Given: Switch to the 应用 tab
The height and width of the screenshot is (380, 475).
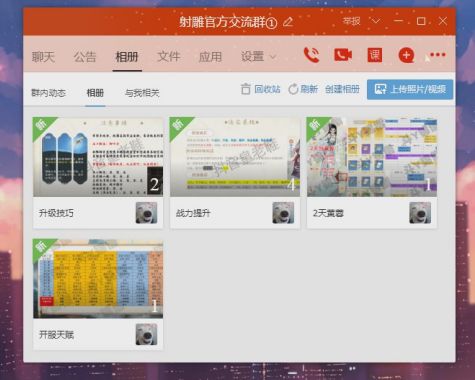Looking at the screenshot, I should (x=210, y=57).
